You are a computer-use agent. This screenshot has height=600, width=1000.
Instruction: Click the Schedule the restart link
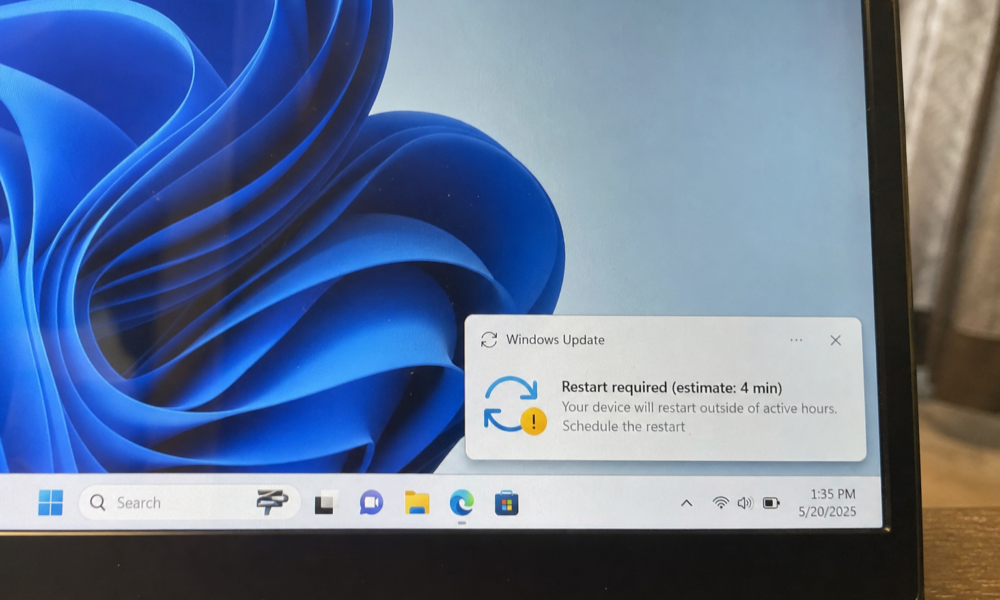pyautogui.click(x=623, y=427)
